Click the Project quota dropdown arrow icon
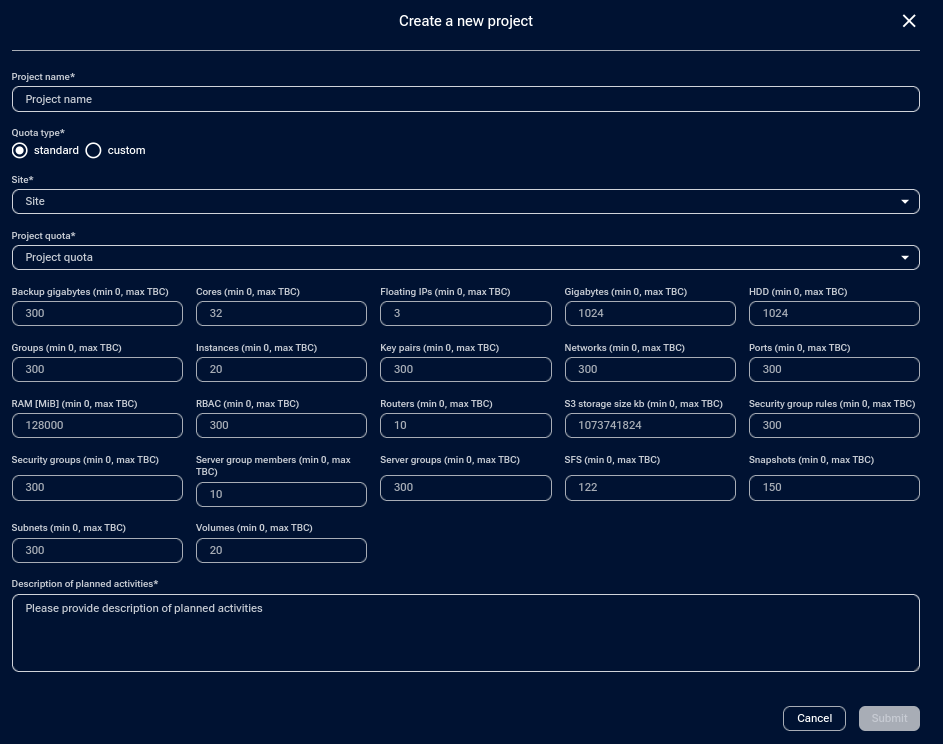 905,258
